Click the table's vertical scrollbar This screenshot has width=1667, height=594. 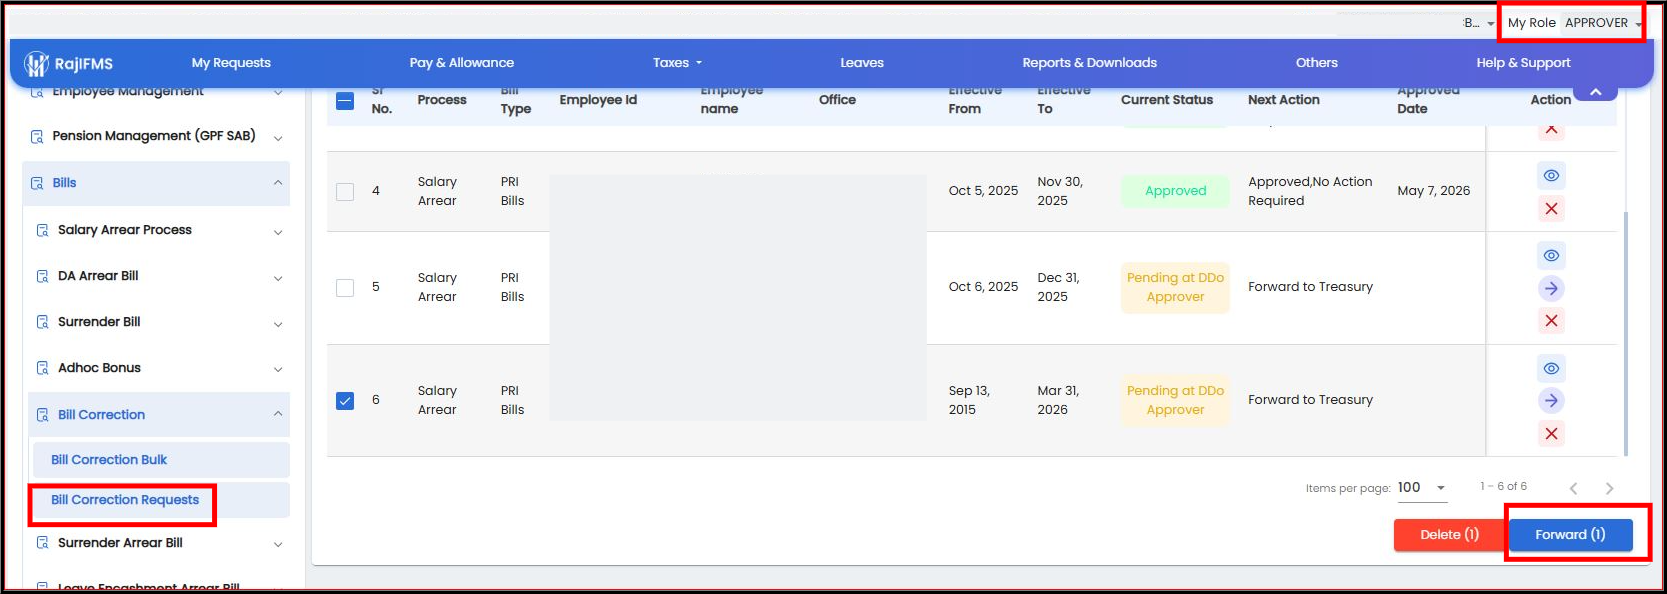[1625, 332]
